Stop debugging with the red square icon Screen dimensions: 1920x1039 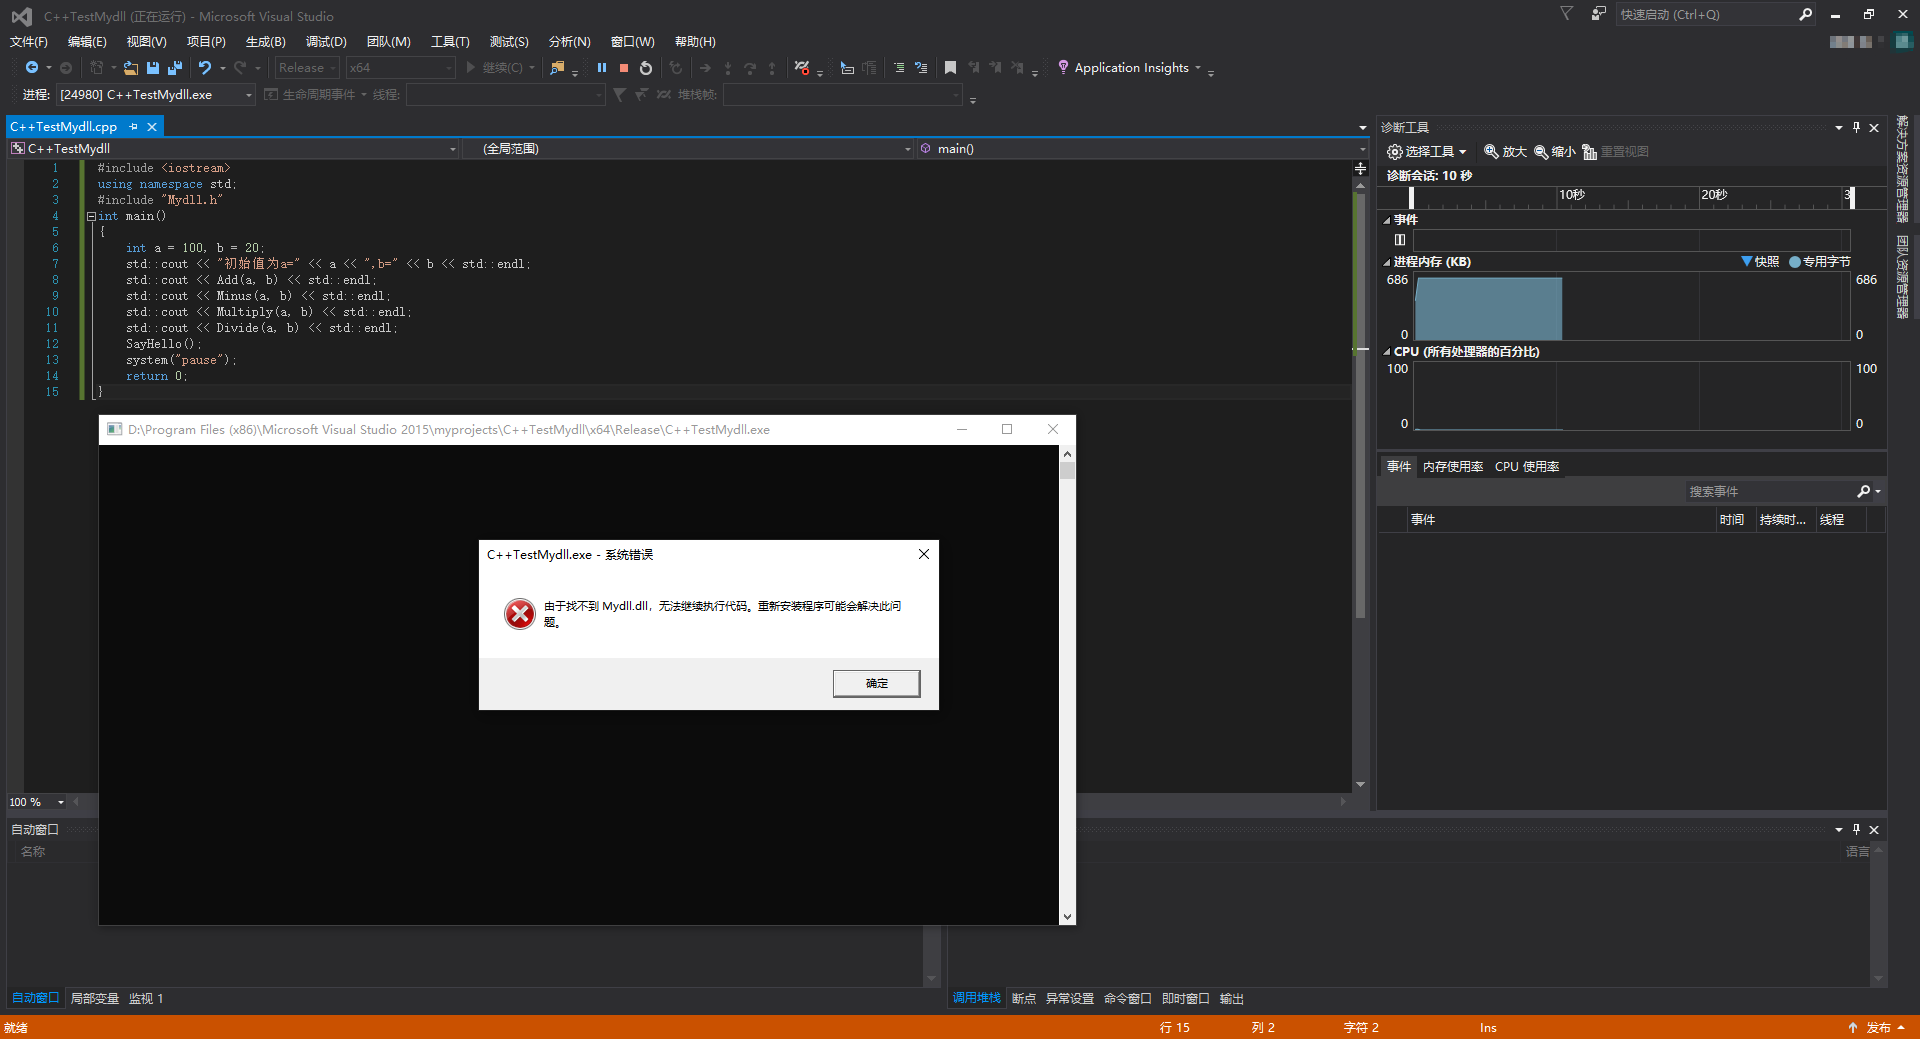click(623, 68)
